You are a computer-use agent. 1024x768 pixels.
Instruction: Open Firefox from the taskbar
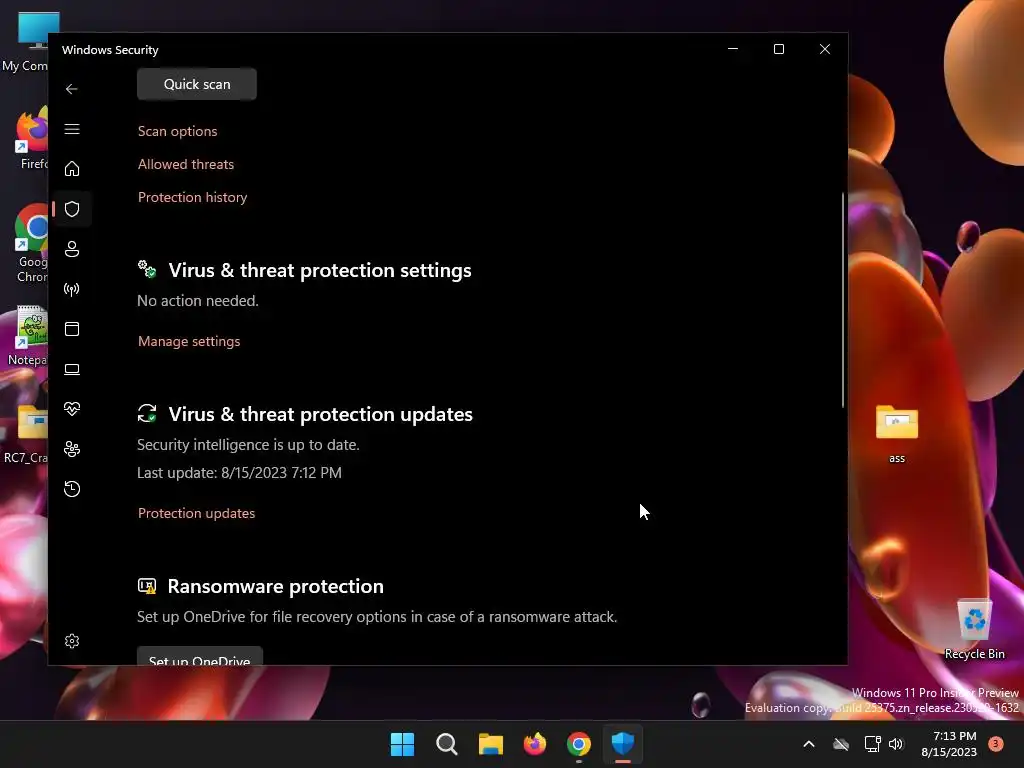pos(535,744)
